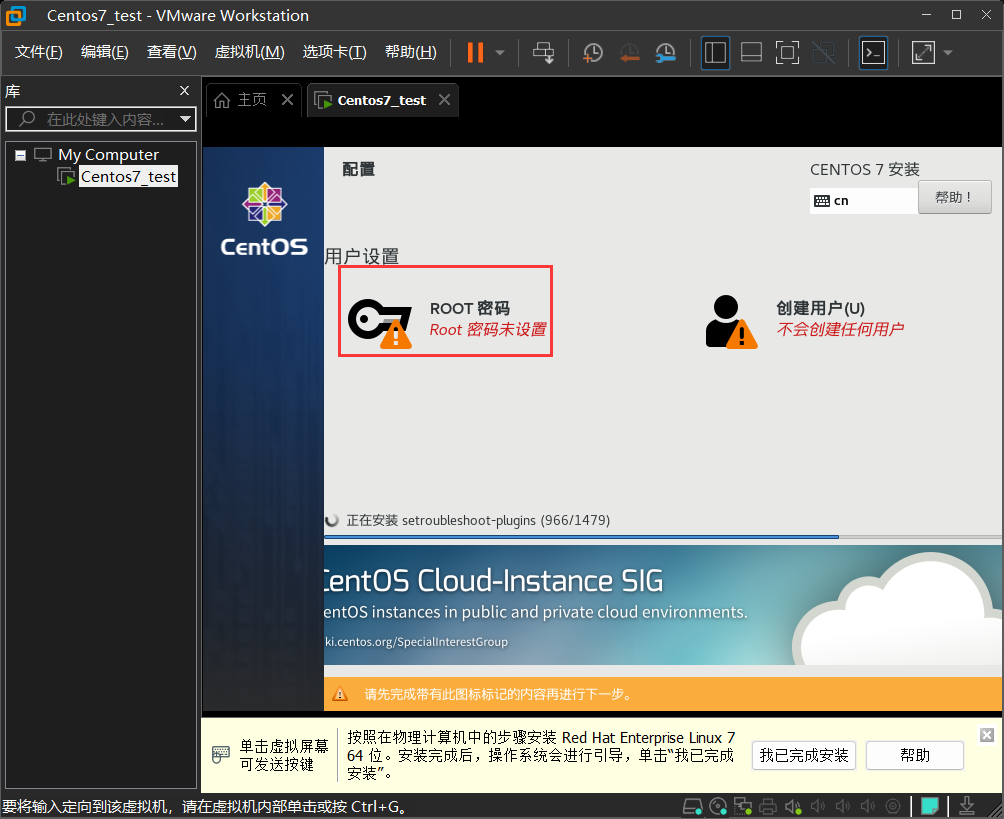
Task: Open the stretch mode dropdown arrow
Action: pos(948,53)
